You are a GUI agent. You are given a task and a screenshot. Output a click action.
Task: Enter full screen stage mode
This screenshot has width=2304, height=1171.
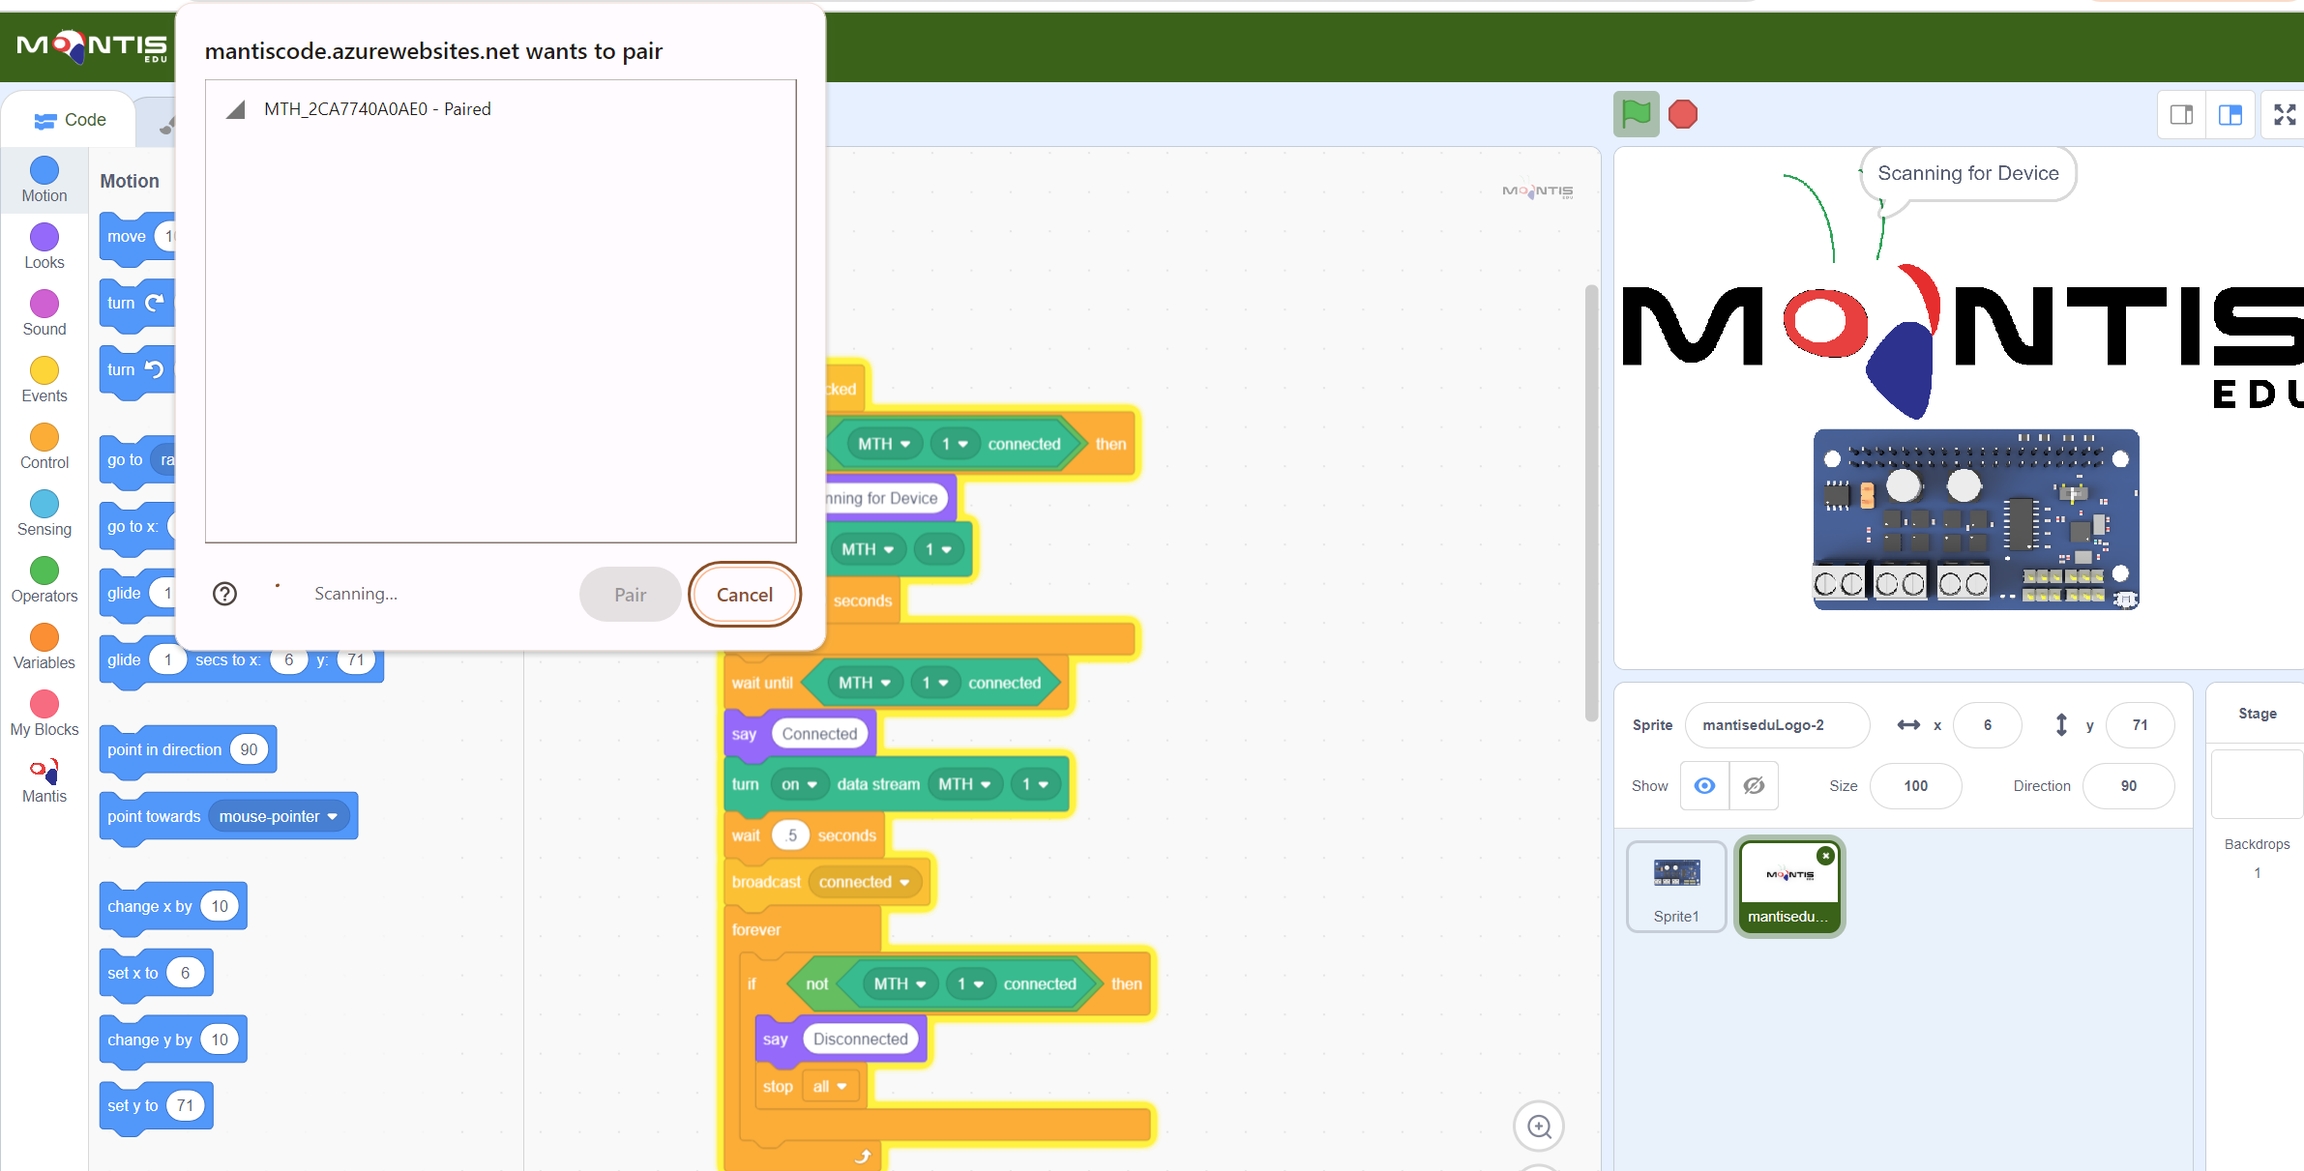click(x=2284, y=115)
